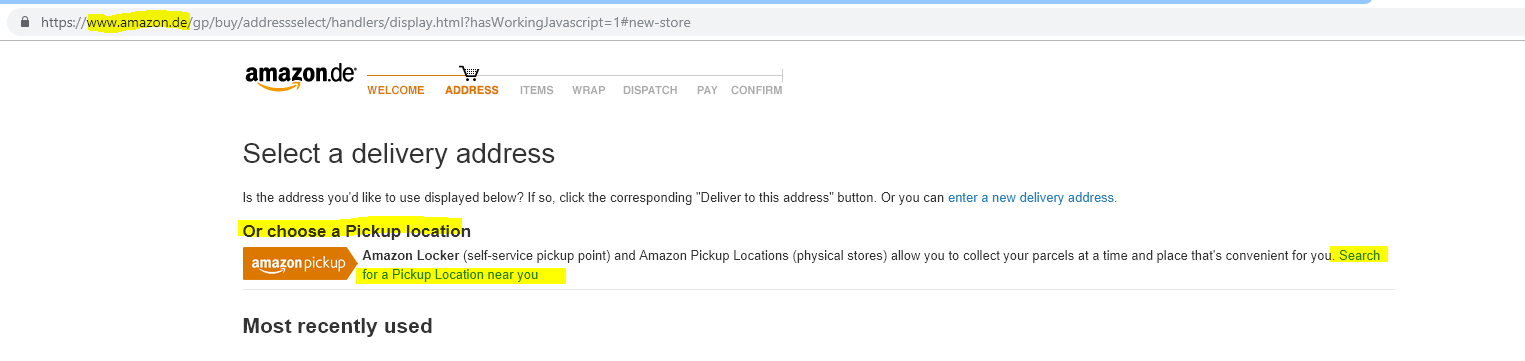Click the checkout progress bar line
The width and height of the screenshot is (1525, 361).
tap(575, 75)
